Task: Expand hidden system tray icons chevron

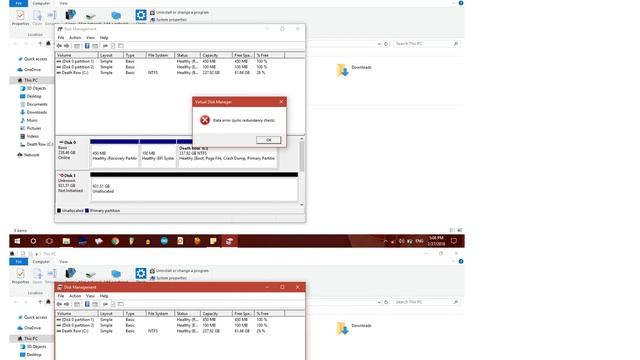Action: pyautogui.click(x=385, y=241)
